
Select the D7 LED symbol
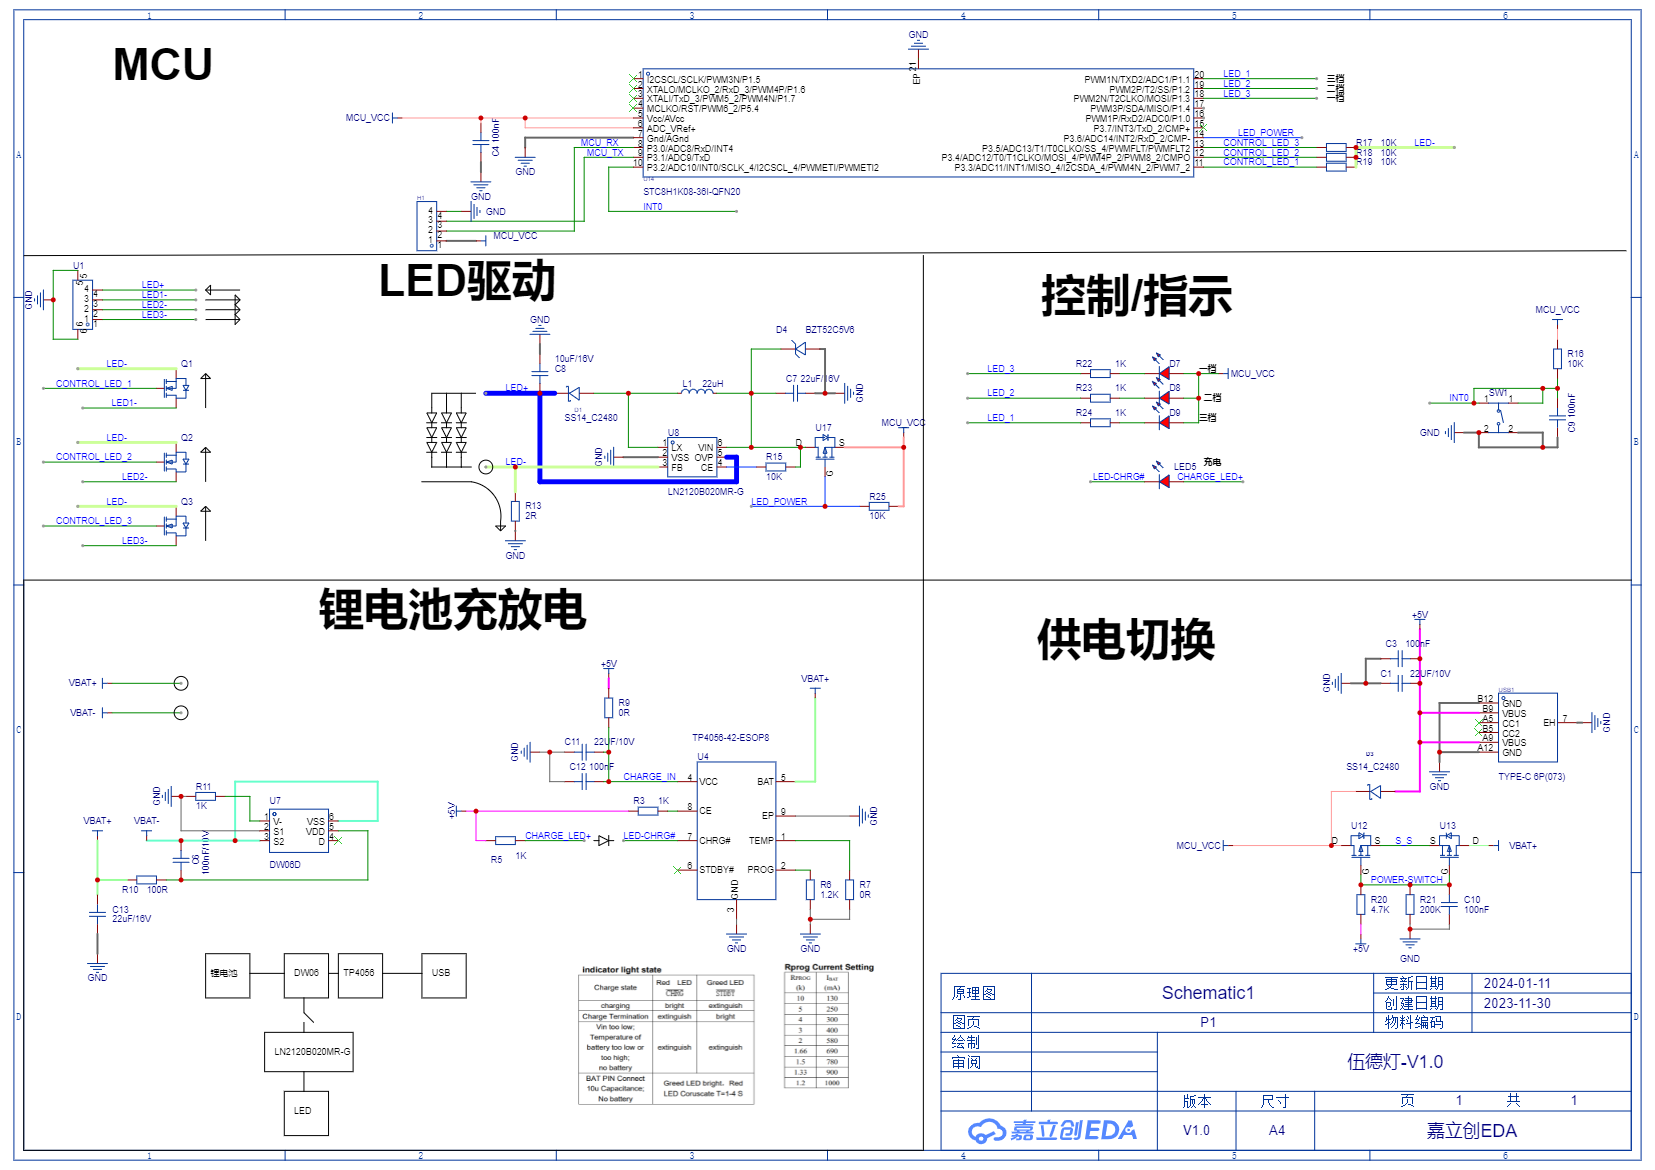tap(1163, 373)
